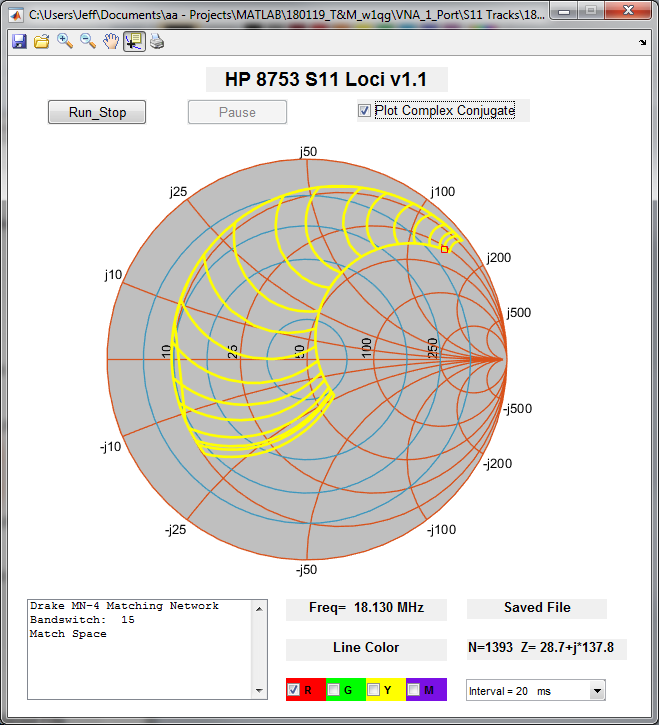Click the -j25 reactance label
This screenshot has width=659, height=725.
(x=175, y=529)
